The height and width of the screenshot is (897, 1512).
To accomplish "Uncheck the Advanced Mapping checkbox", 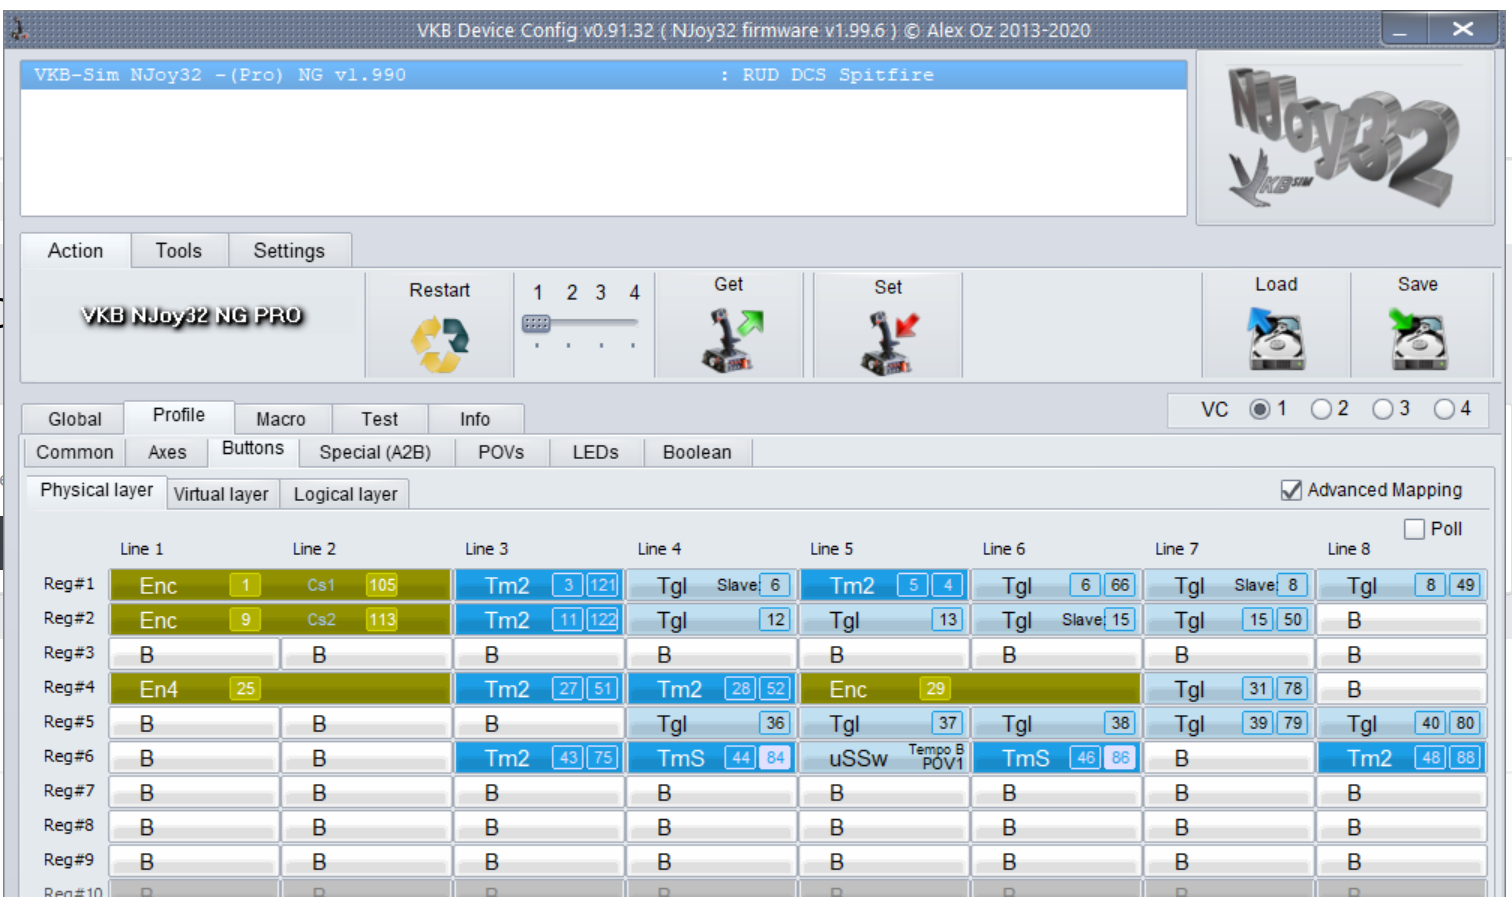I will [x=1291, y=490].
